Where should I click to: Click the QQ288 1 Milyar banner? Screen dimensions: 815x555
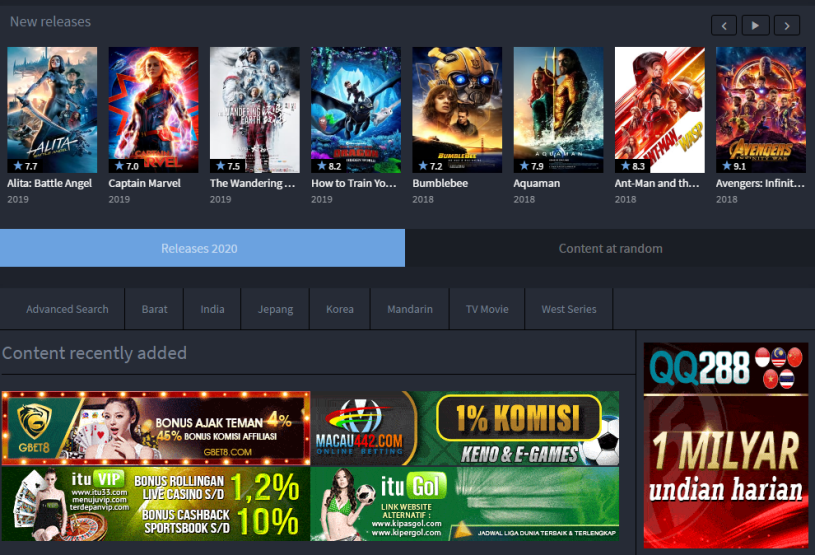726,445
